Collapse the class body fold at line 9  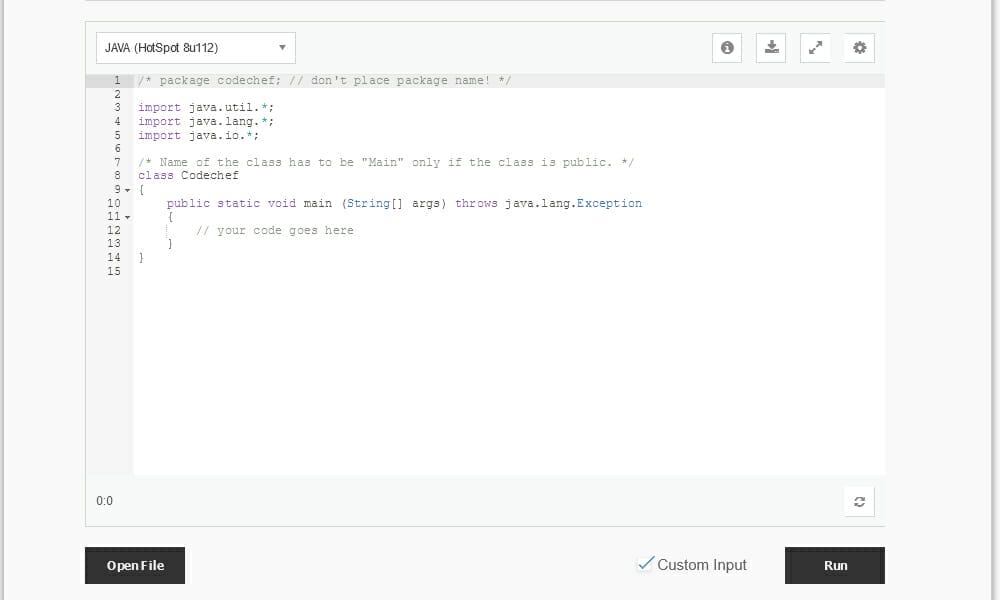126,189
